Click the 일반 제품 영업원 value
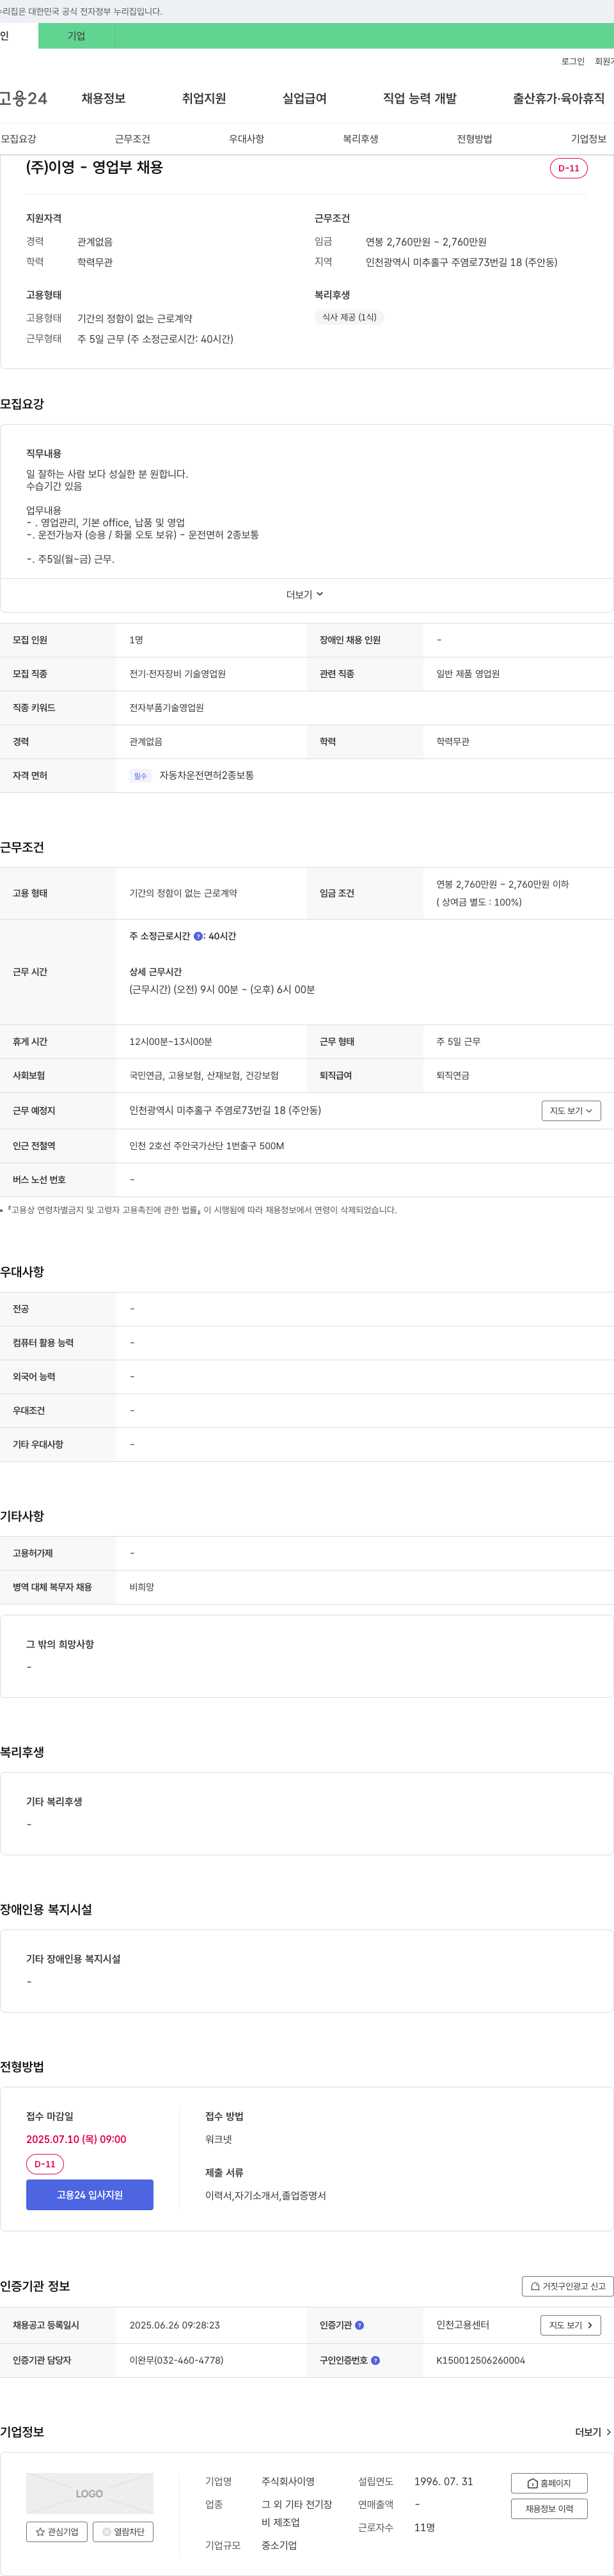 [468, 674]
